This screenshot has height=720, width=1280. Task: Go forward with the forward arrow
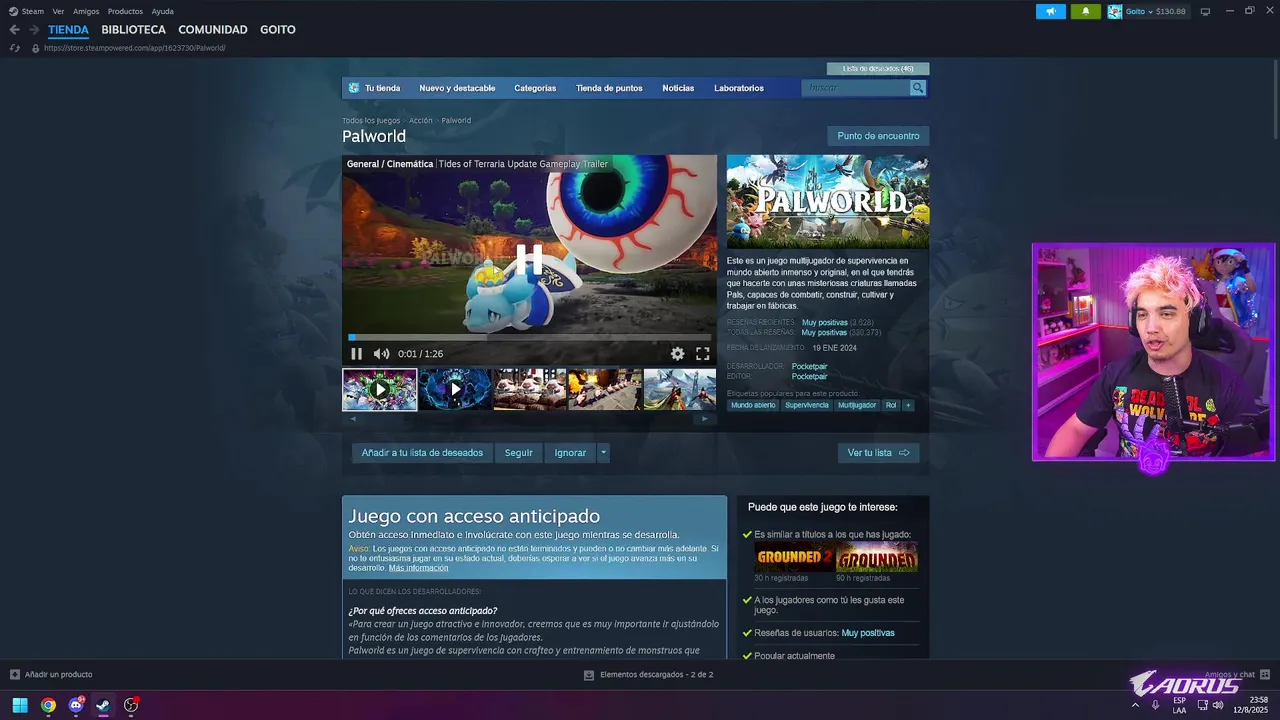coord(33,30)
